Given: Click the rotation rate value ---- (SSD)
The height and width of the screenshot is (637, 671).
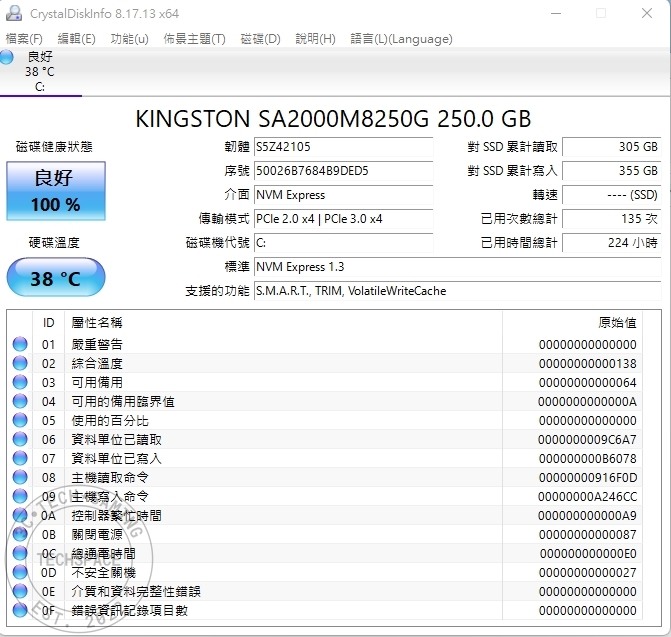Looking at the screenshot, I should (612, 195).
